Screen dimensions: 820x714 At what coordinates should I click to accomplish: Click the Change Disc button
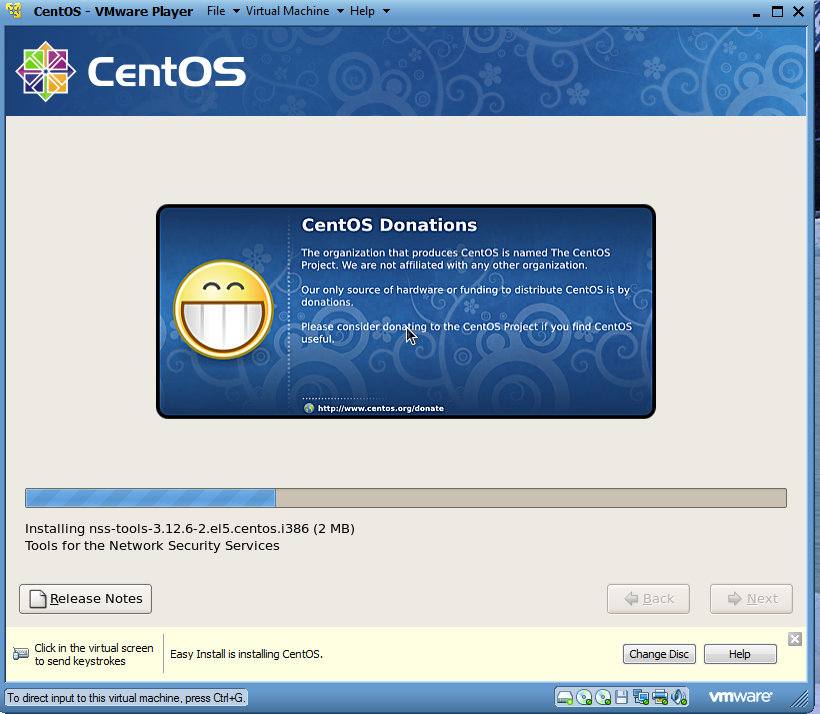click(x=659, y=654)
